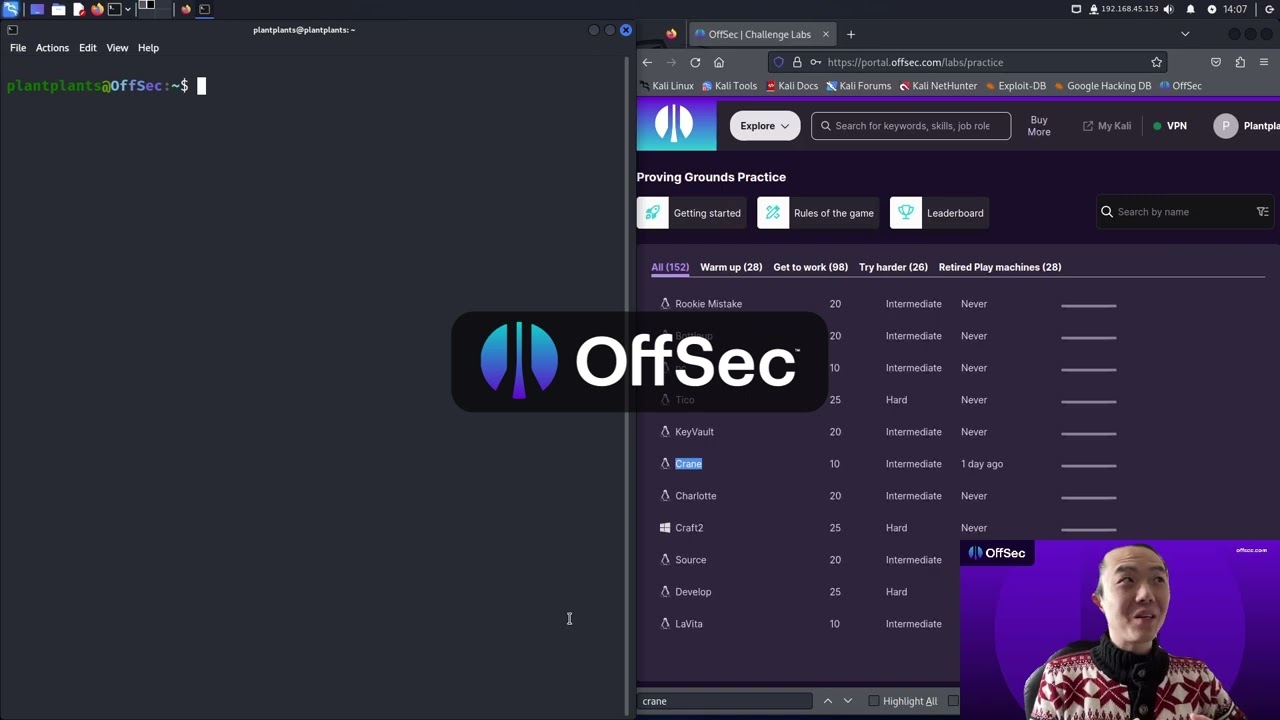This screenshot has width=1280, height=720.
Task: Open the KeyVault machine
Action: pos(694,432)
